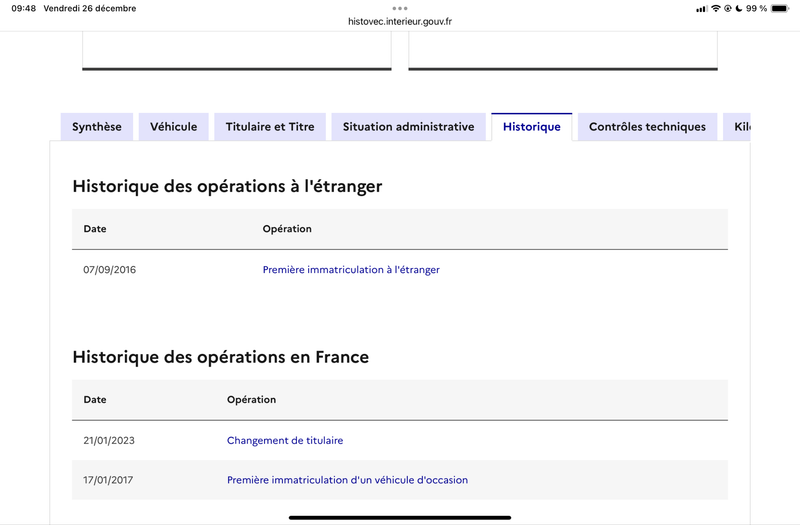Image resolution: width=800 pixels, height=525 pixels.
Task: Tap the three-dot multitasking icon
Action: [x=400, y=7]
